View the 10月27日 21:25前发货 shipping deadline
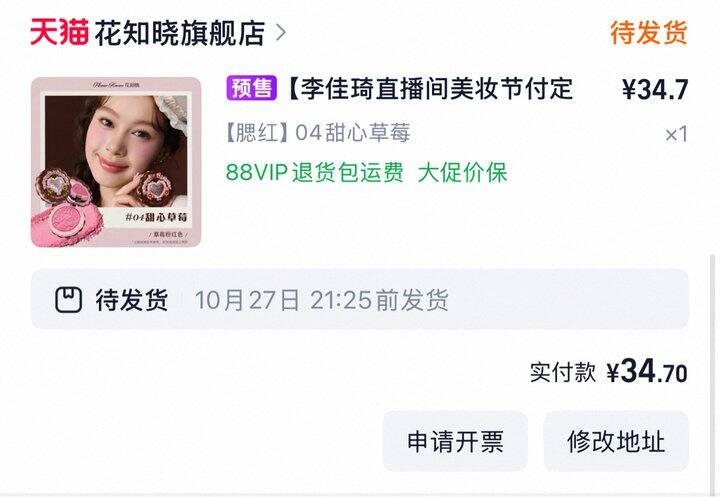The image size is (720, 497). (x=321, y=300)
